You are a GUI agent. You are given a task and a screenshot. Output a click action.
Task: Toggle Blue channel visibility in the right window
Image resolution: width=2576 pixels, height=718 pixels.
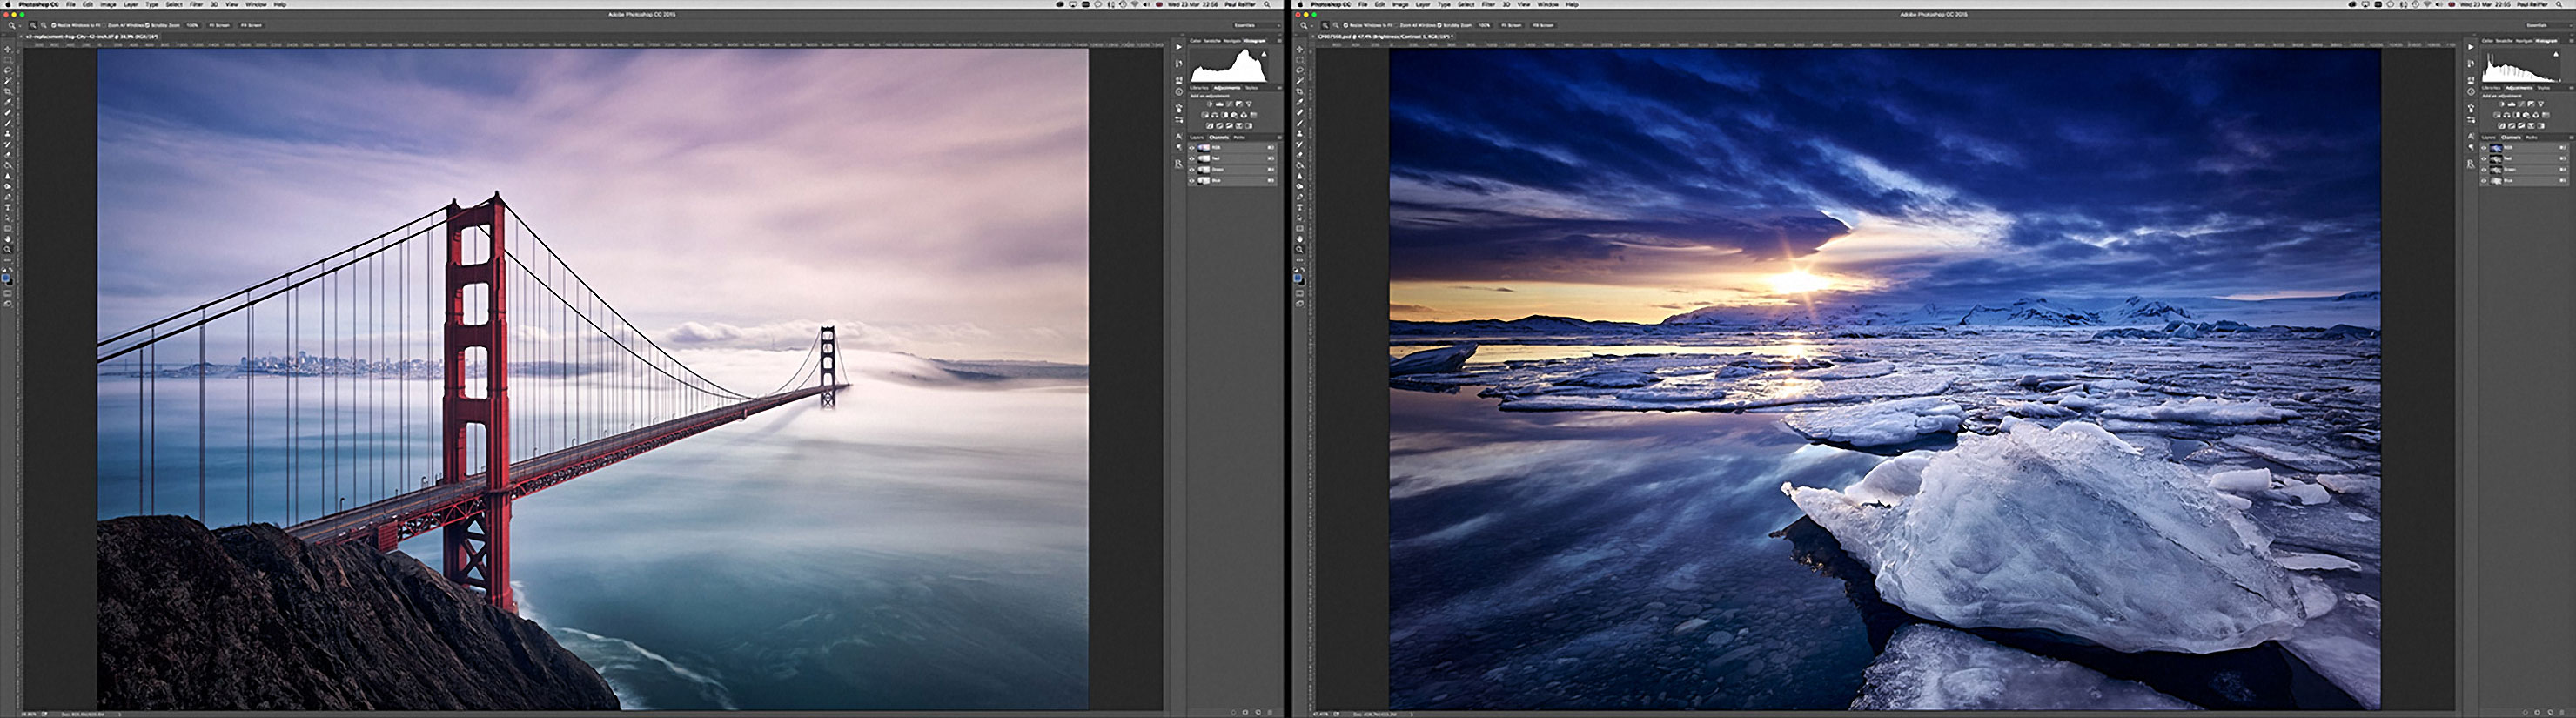point(2484,180)
